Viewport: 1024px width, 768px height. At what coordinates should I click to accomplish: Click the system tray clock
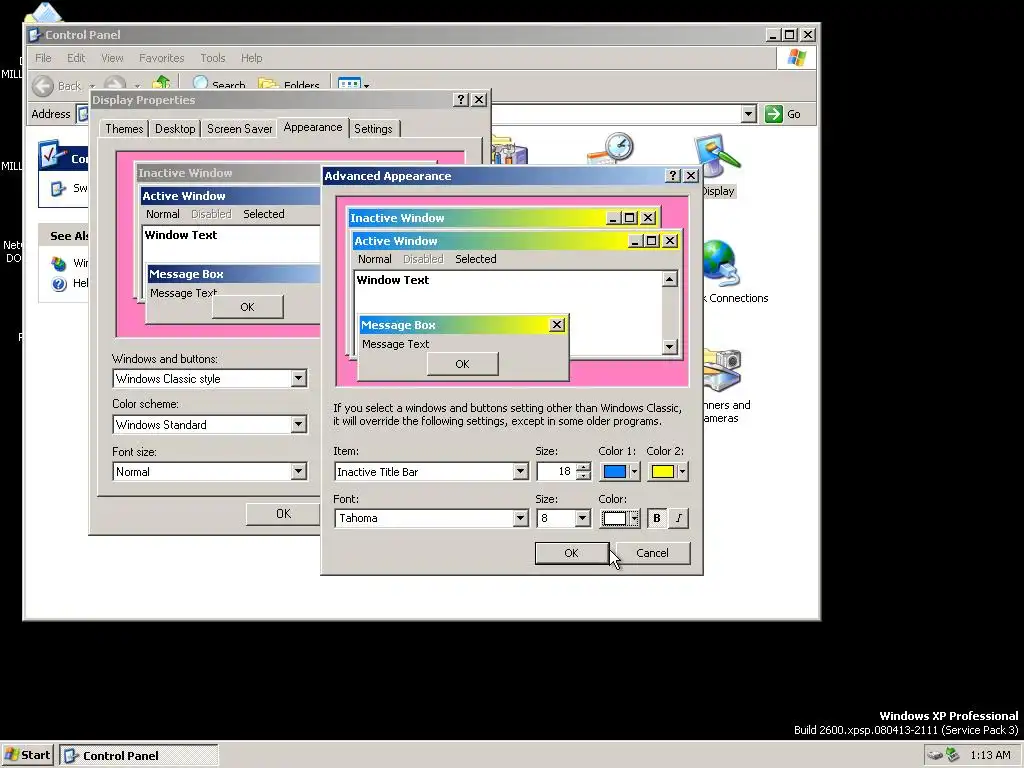(x=990, y=755)
